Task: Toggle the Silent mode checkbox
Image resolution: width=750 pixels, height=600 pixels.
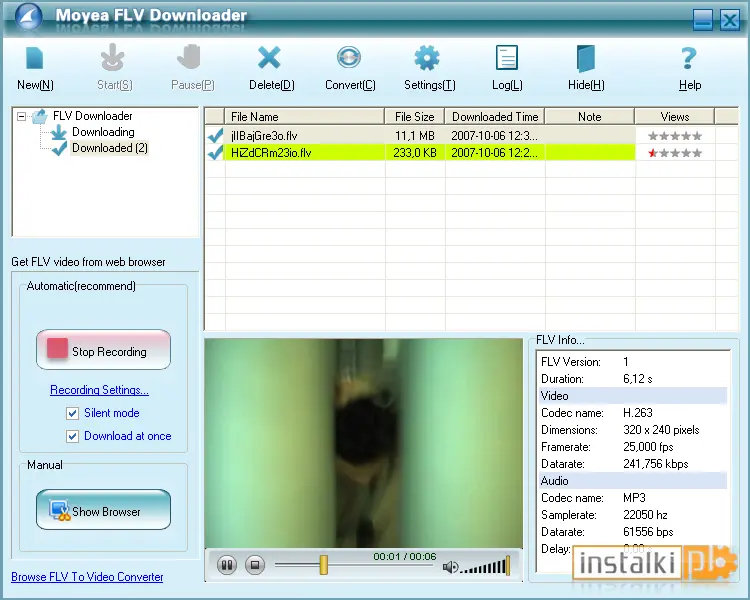Action: pyautogui.click(x=72, y=413)
